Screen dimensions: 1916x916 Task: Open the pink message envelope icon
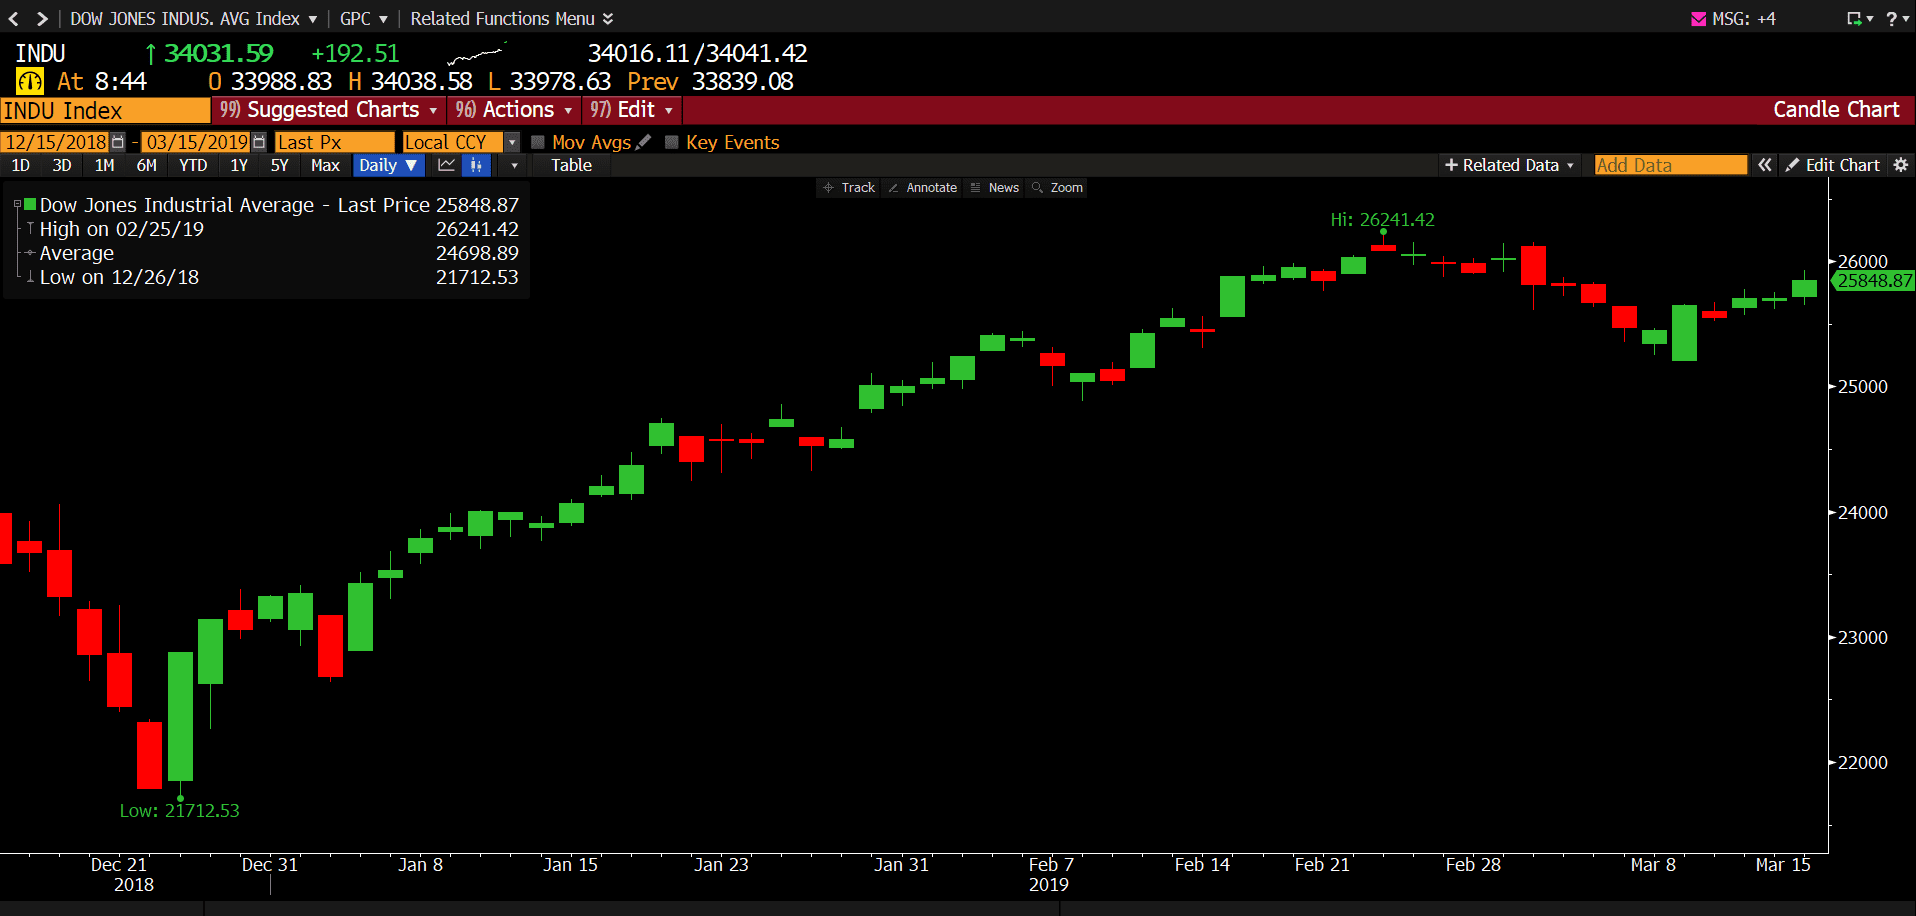(1698, 19)
